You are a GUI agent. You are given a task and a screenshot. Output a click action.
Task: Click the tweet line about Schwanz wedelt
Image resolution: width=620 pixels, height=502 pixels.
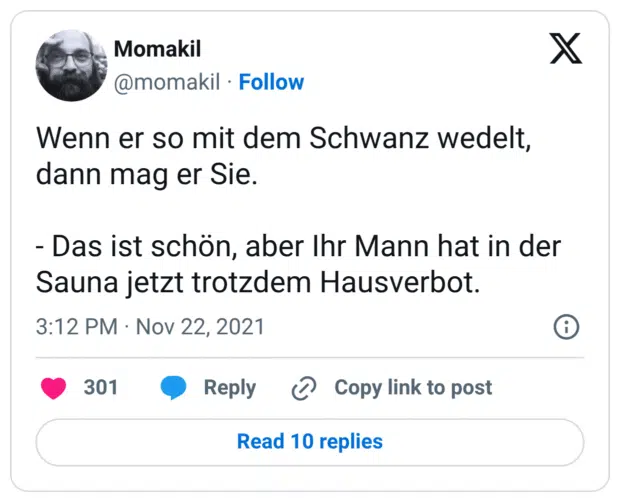pyautogui.click(x=282, y=141)
